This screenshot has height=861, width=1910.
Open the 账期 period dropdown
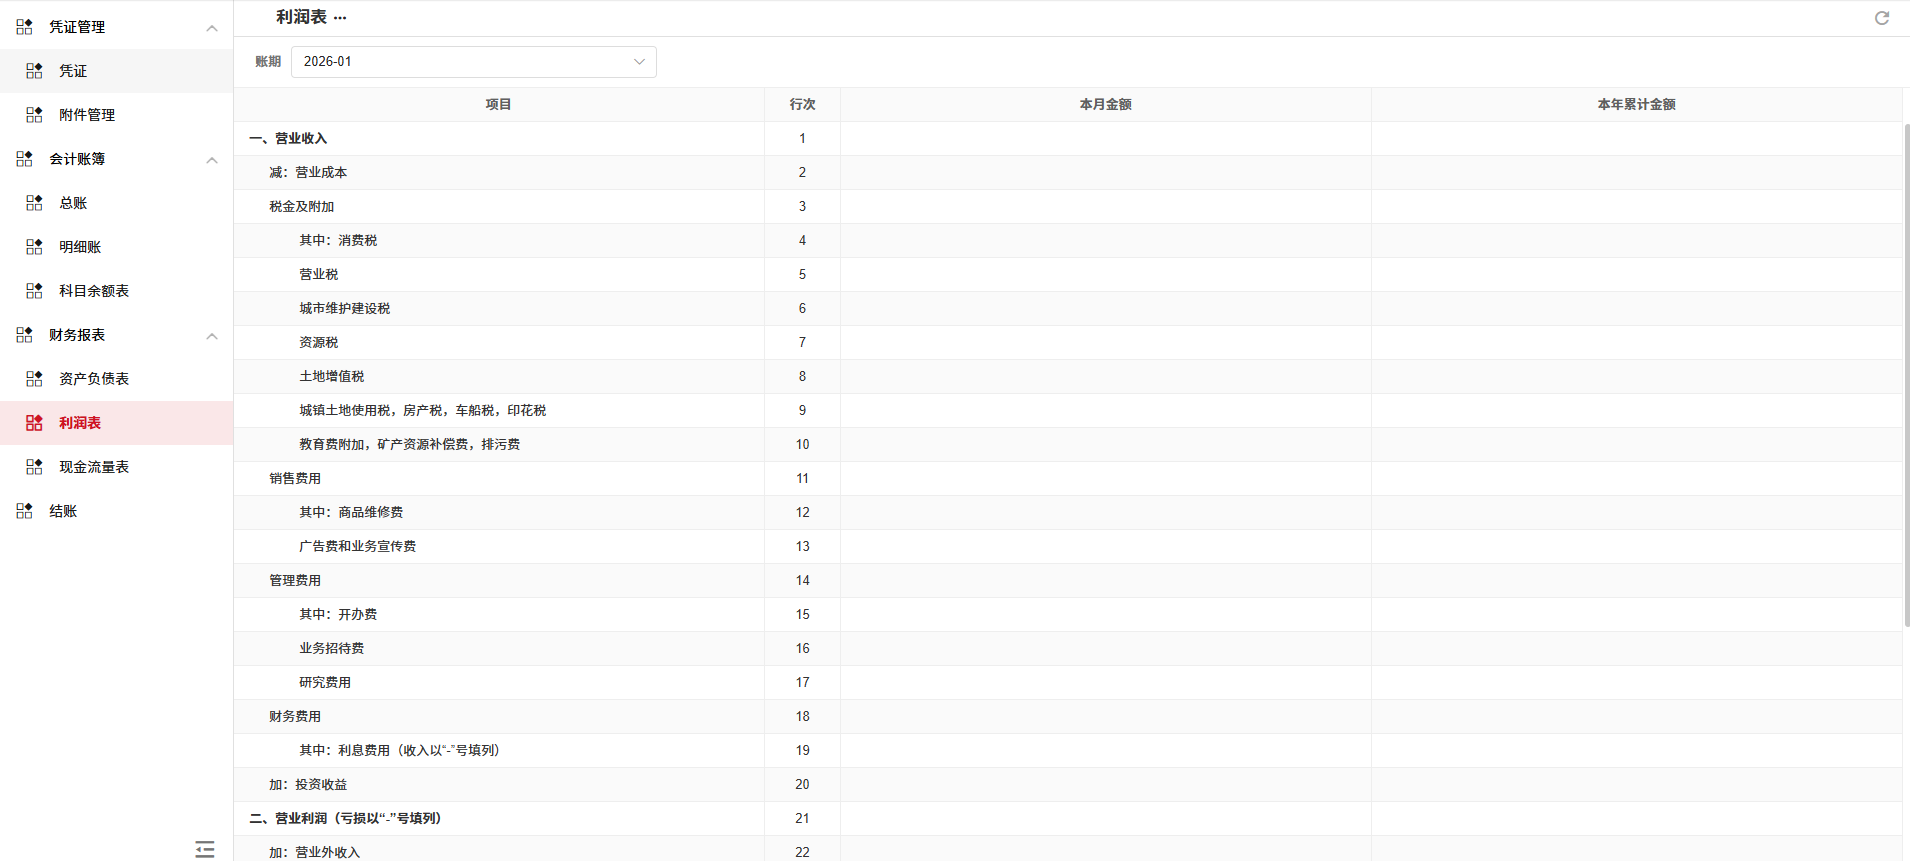(473, 62)
